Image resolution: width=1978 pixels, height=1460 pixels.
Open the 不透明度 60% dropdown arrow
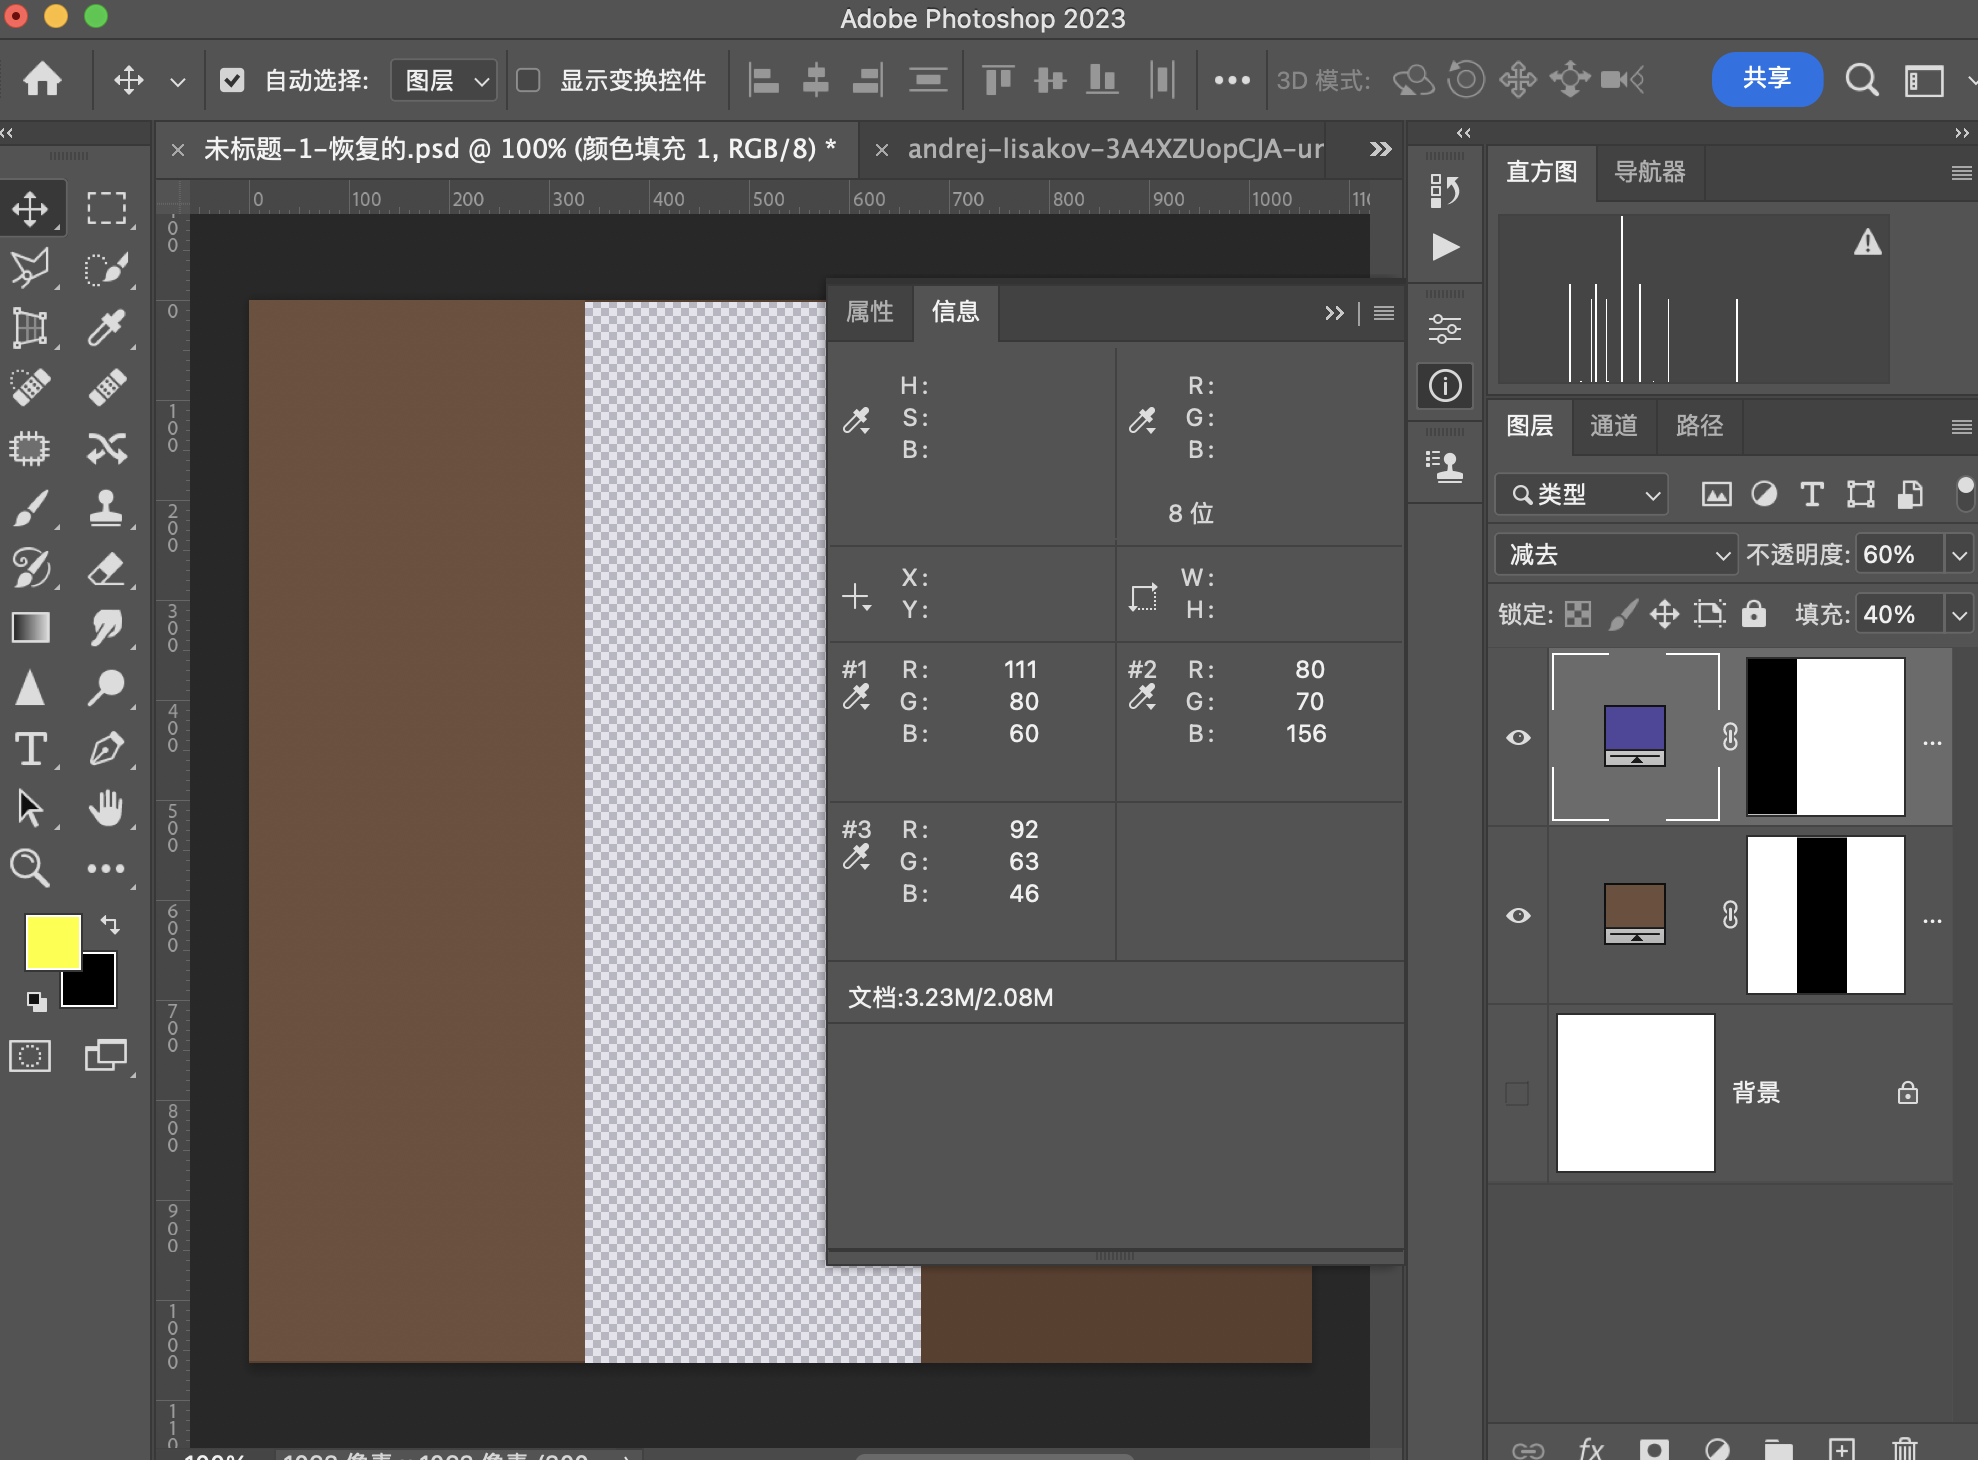tap(1959, 554)
